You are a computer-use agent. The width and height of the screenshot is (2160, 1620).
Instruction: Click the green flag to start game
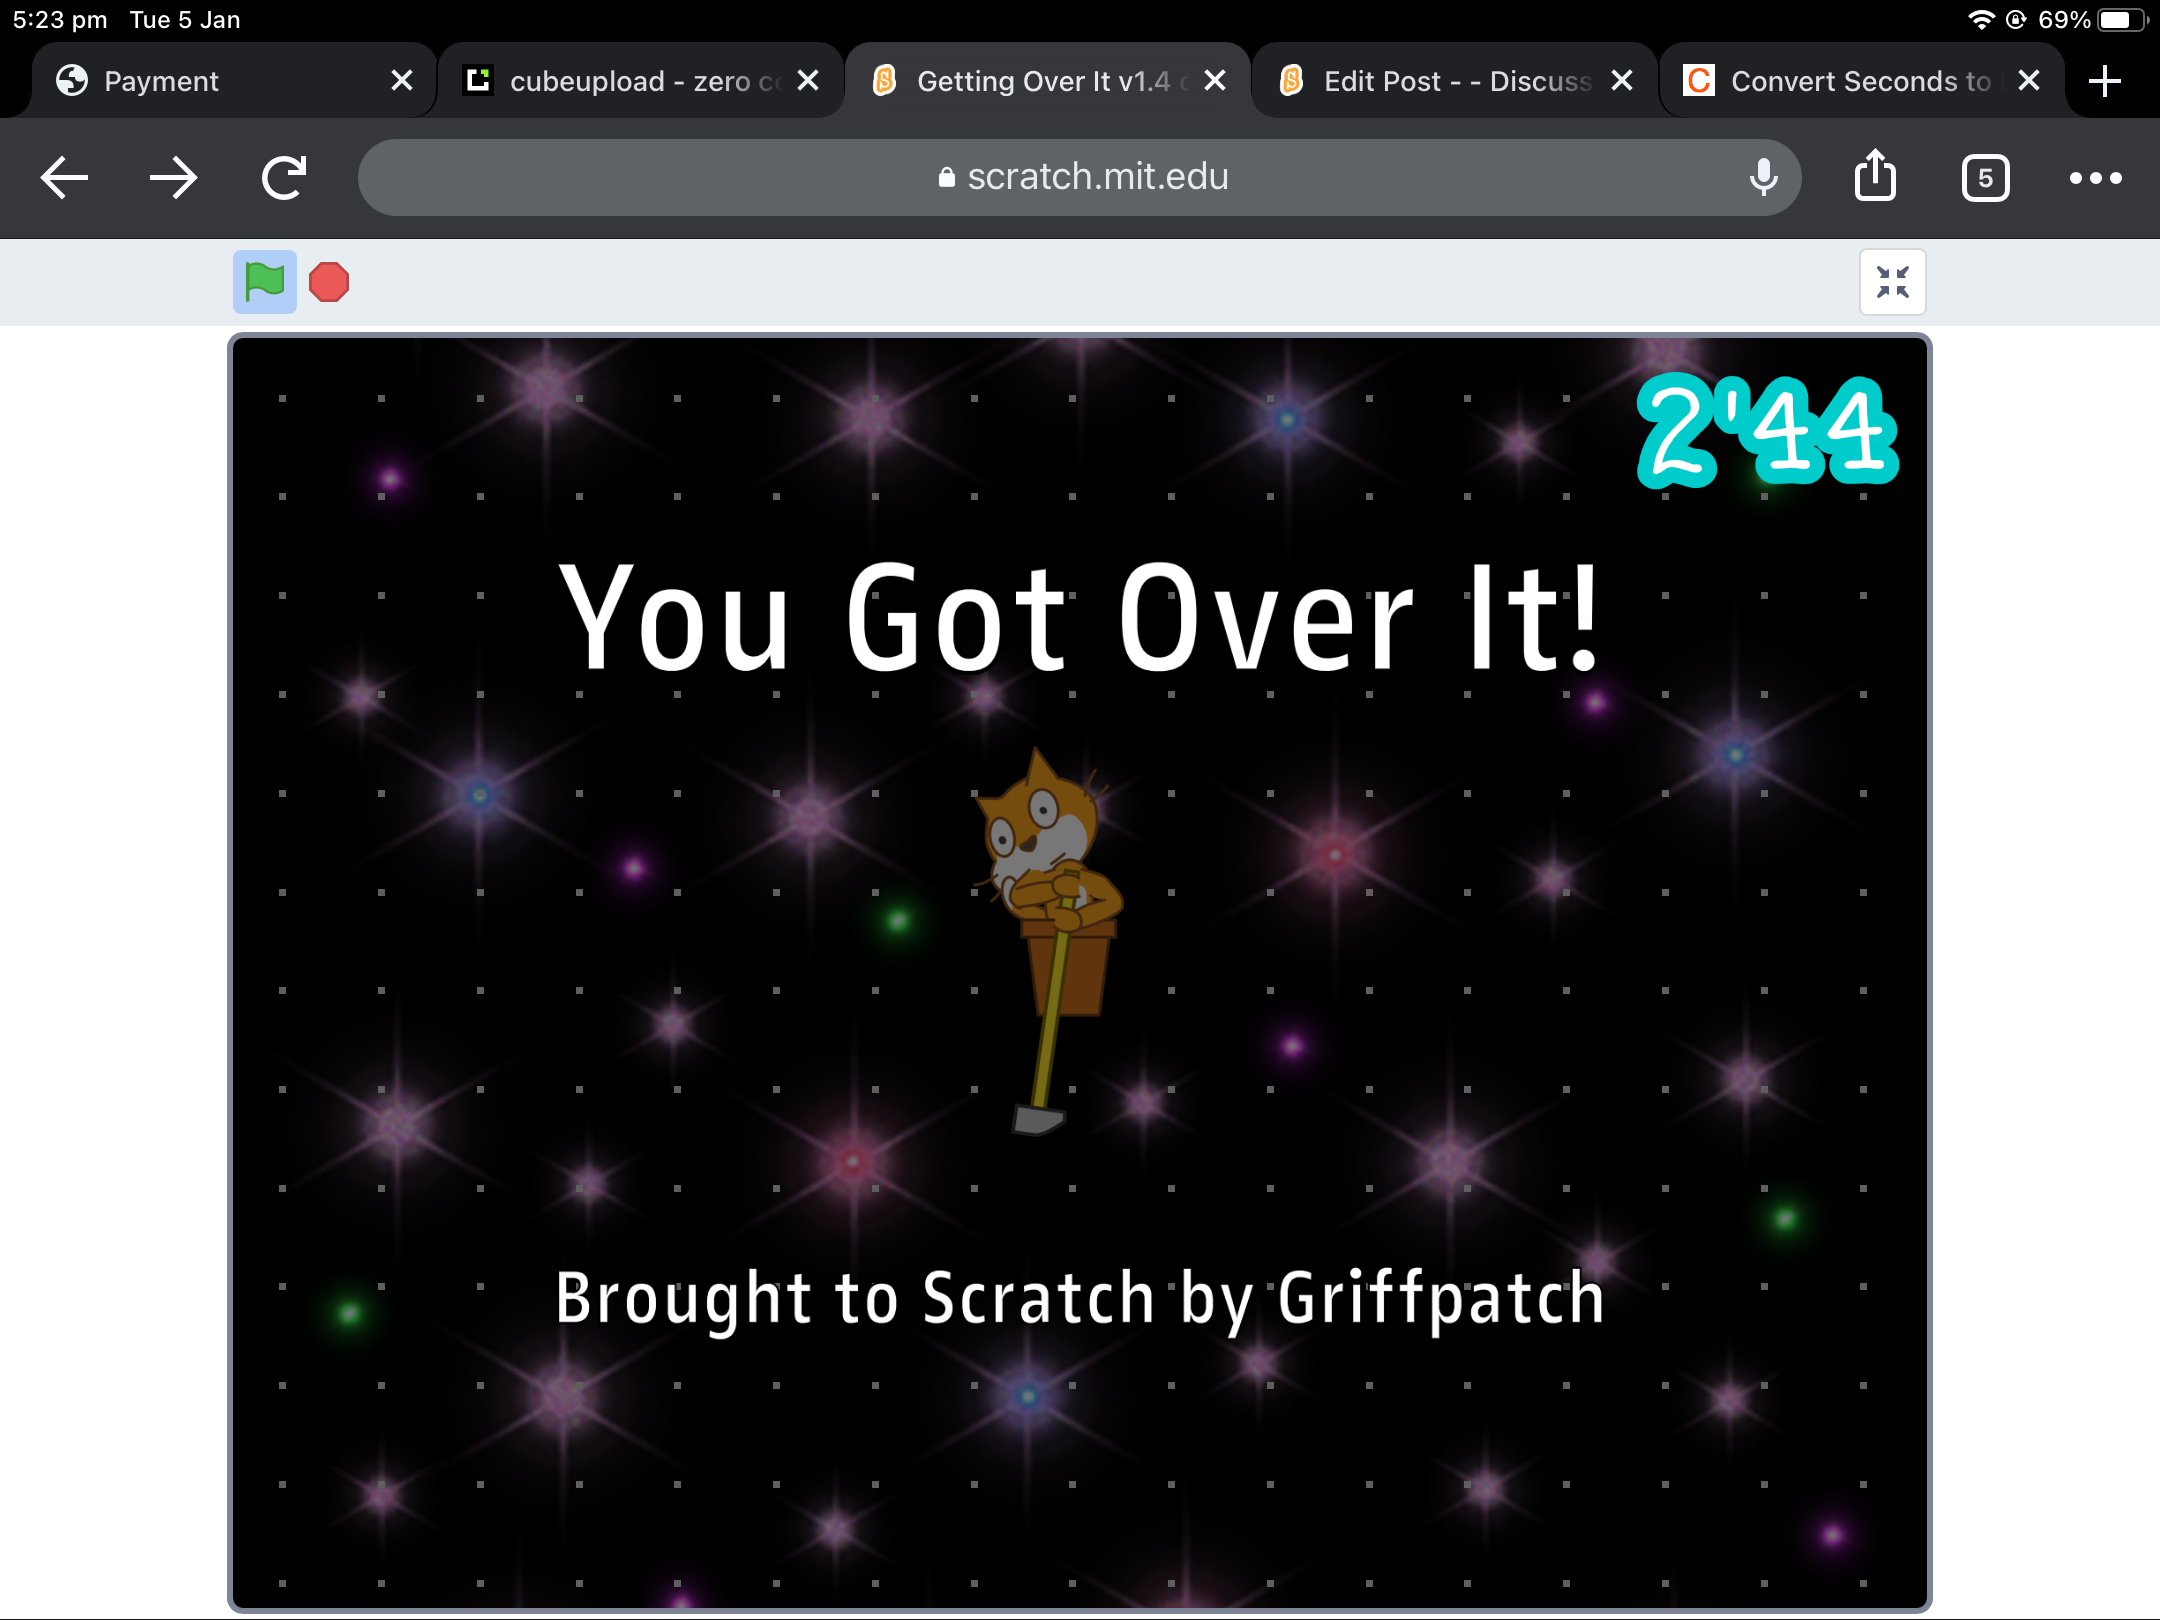[265, 279]
